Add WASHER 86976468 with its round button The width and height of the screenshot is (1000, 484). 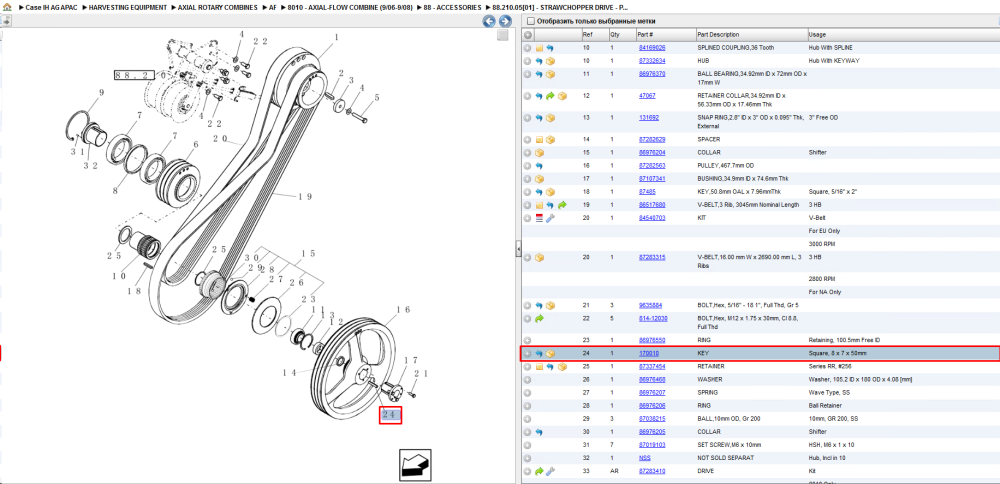[527, 379]
